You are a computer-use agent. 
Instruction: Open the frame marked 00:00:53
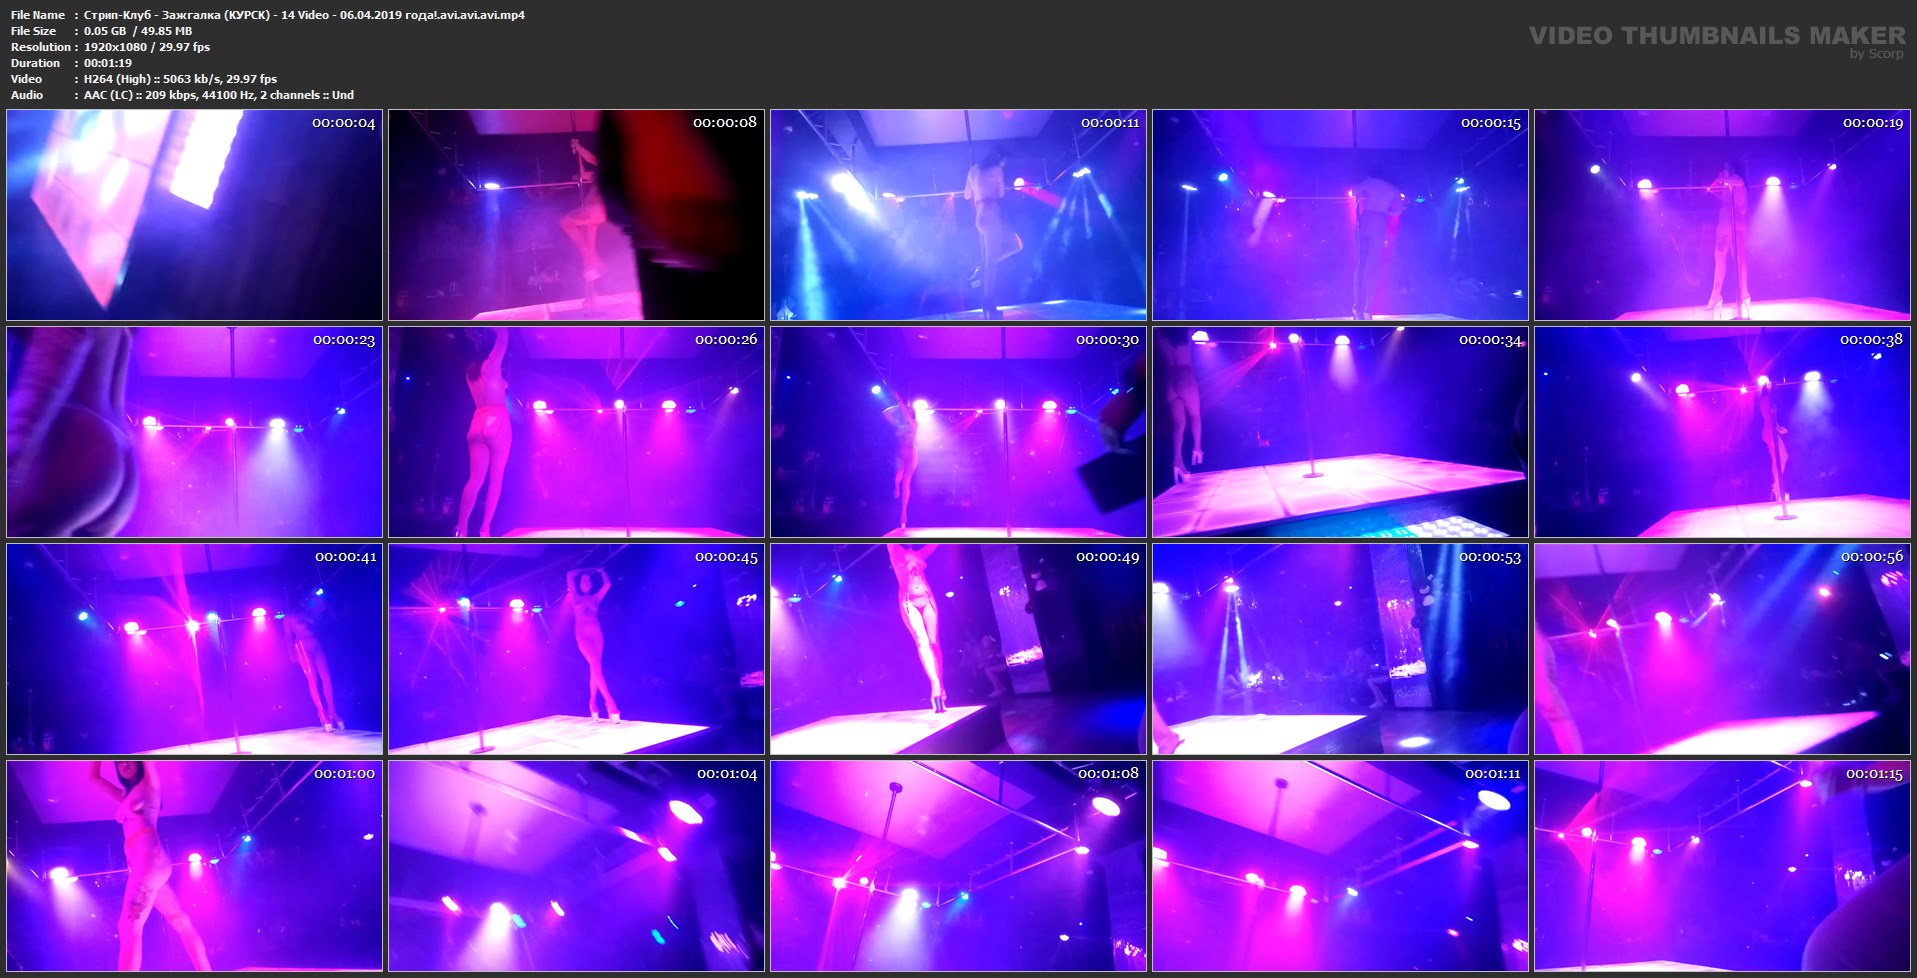click(x=1341, y=649)
